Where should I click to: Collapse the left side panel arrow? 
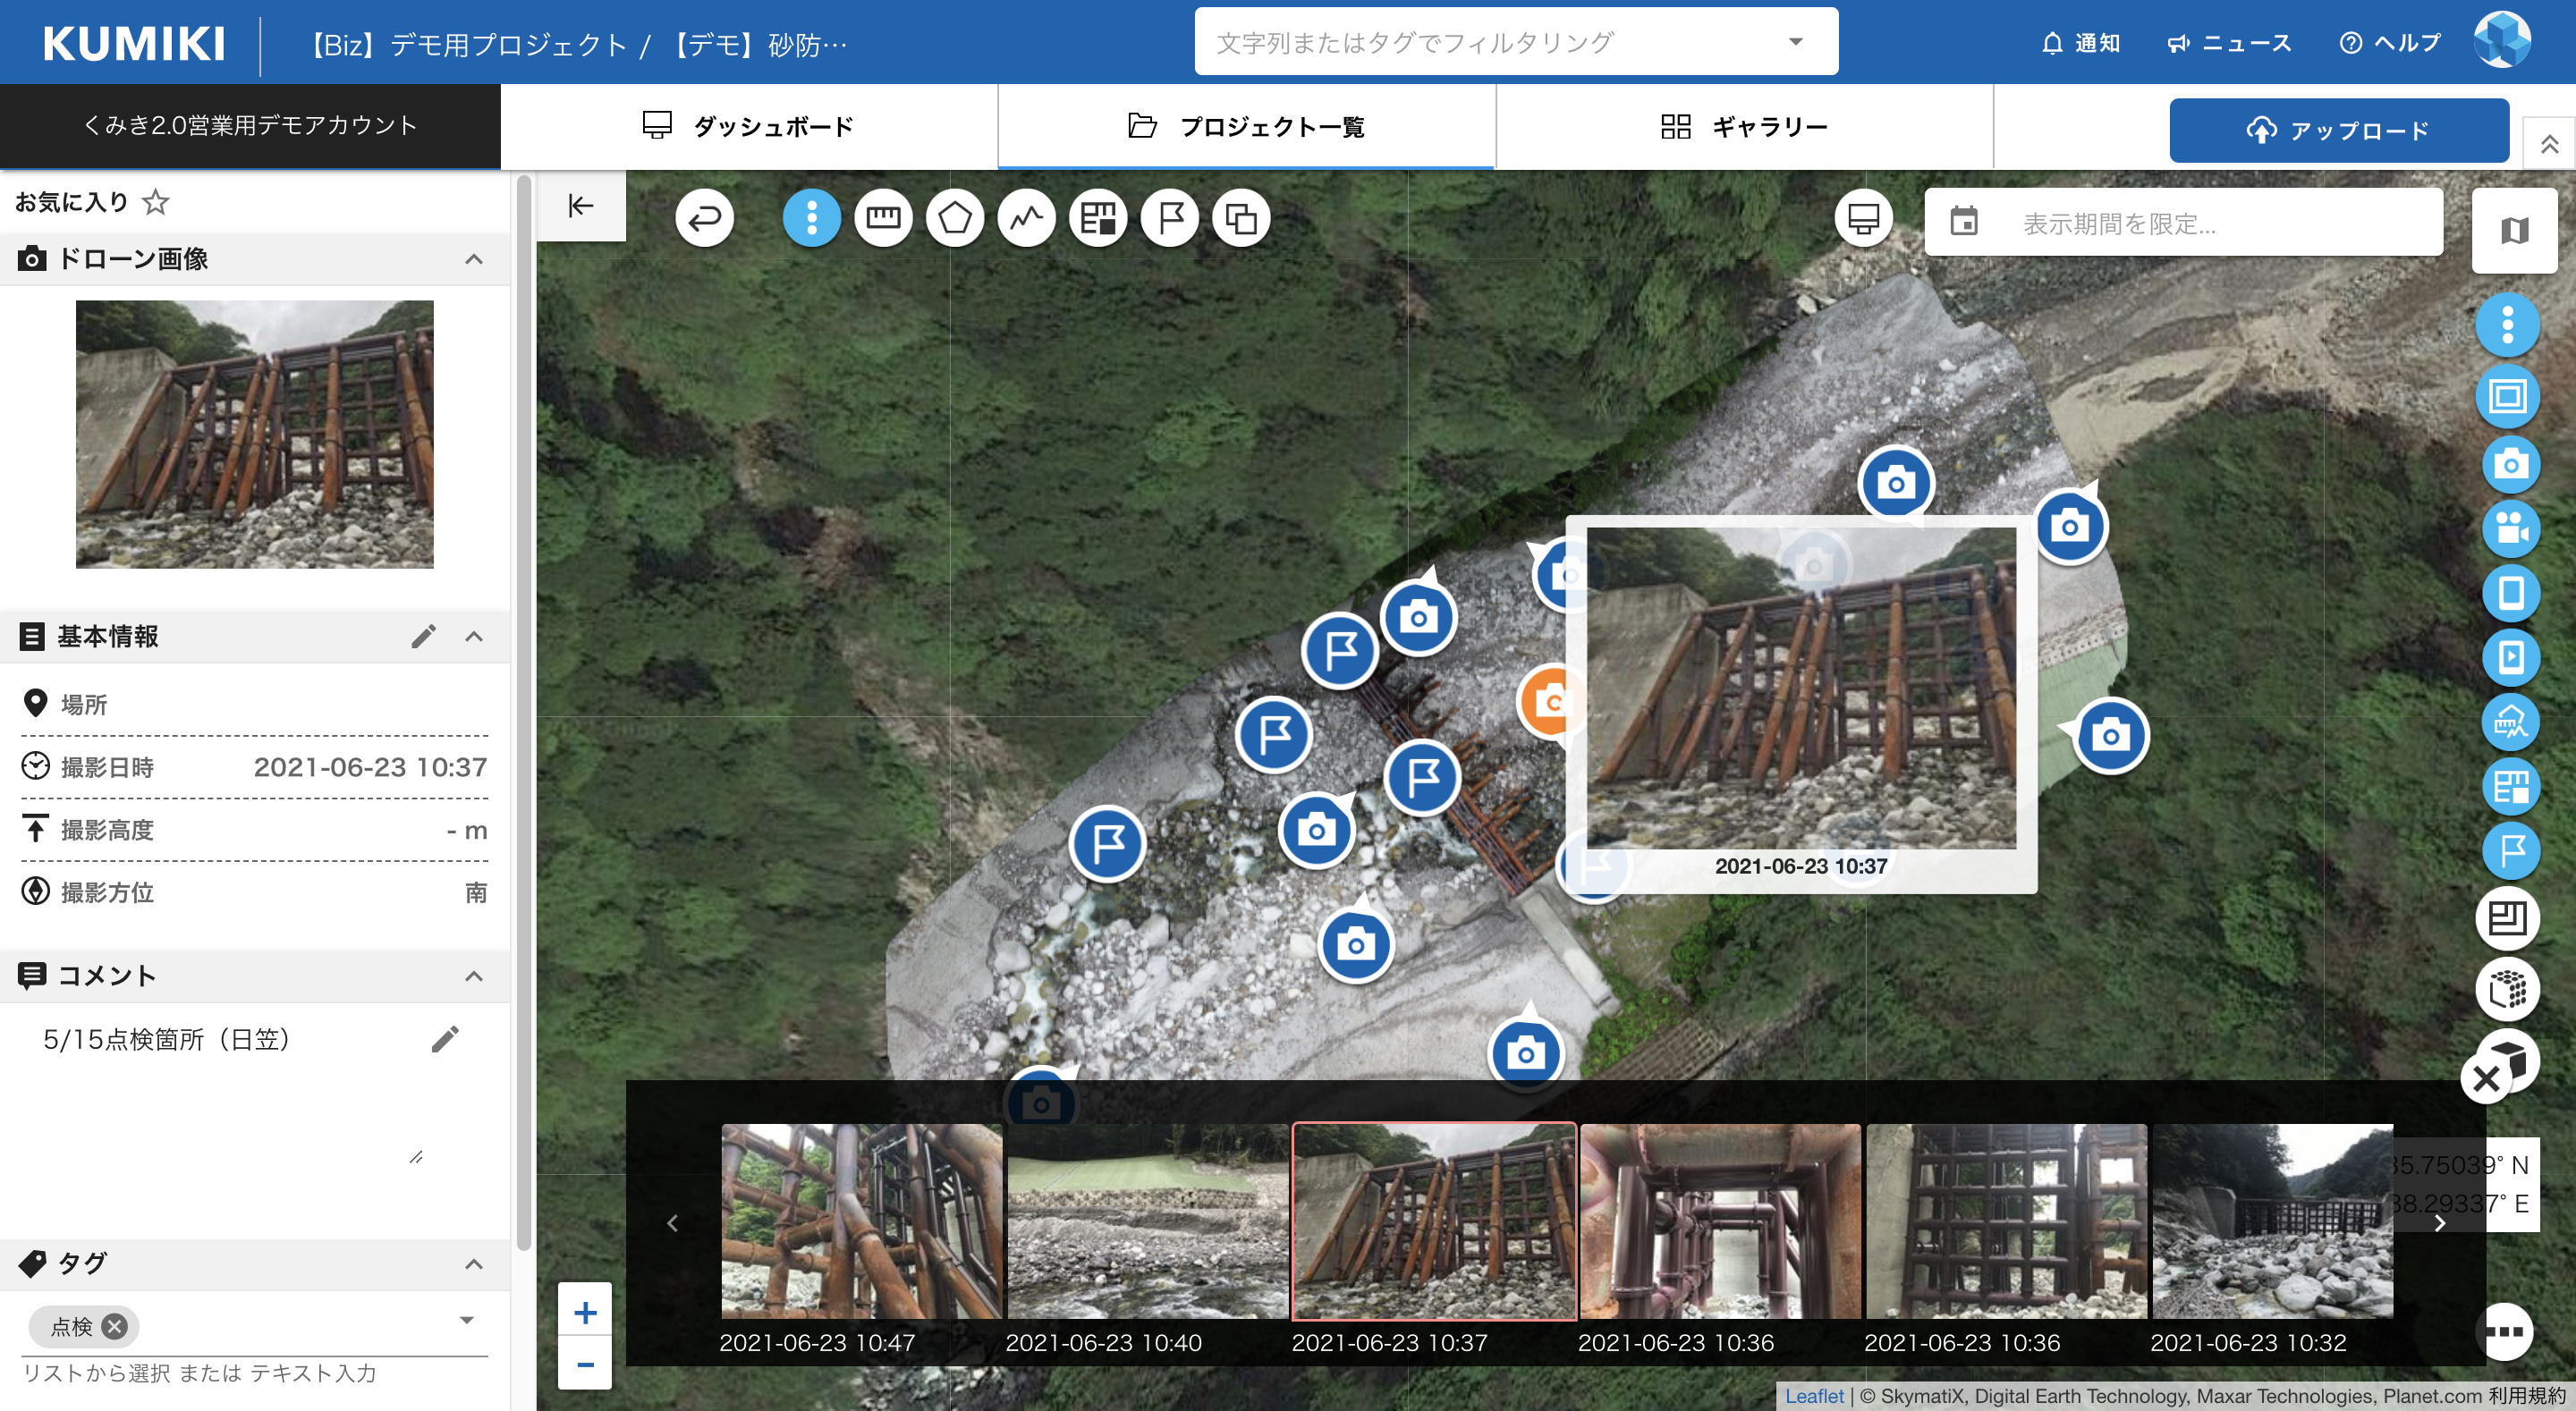click(x=580, y=206)
